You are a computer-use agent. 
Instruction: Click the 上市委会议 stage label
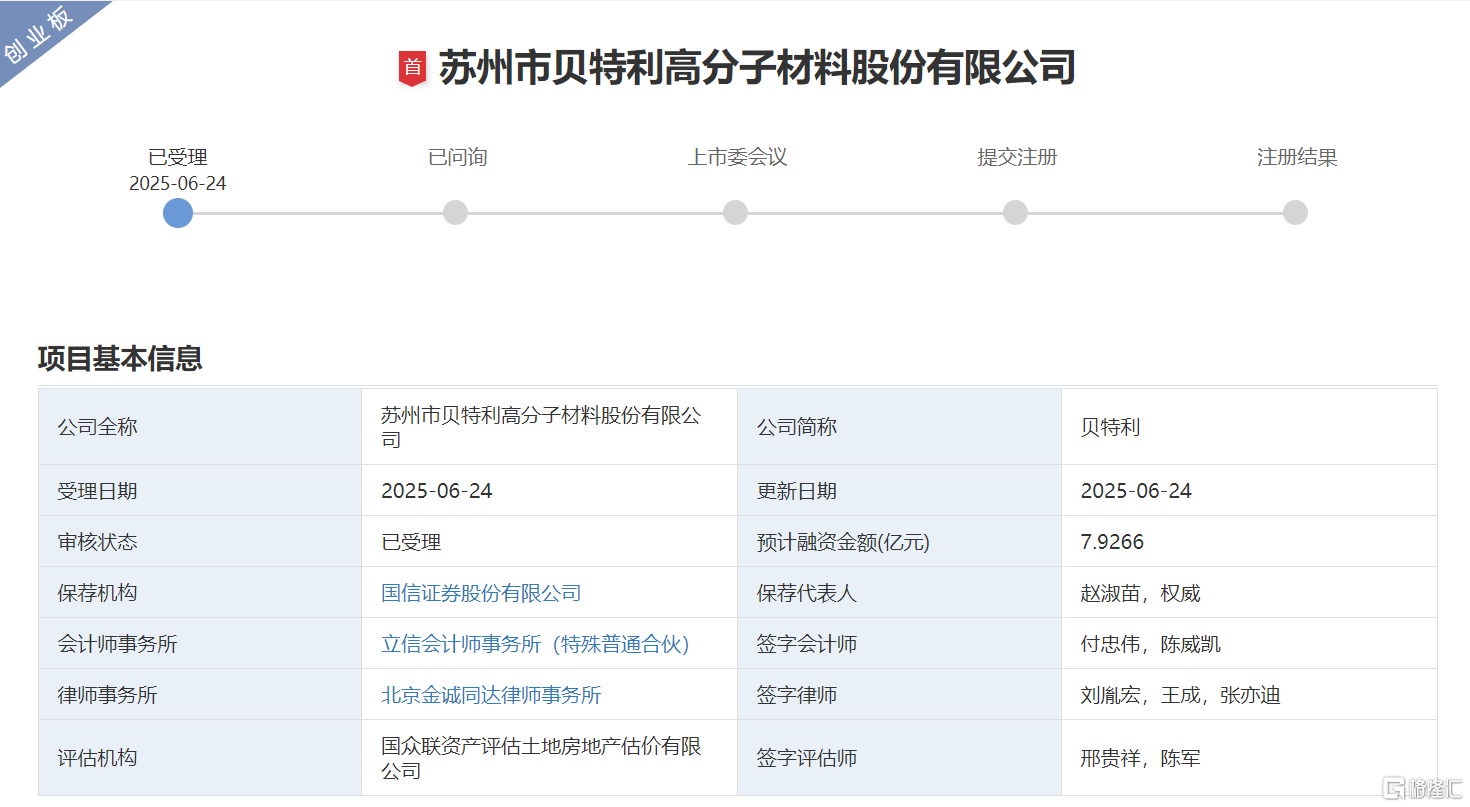point(737,157)
